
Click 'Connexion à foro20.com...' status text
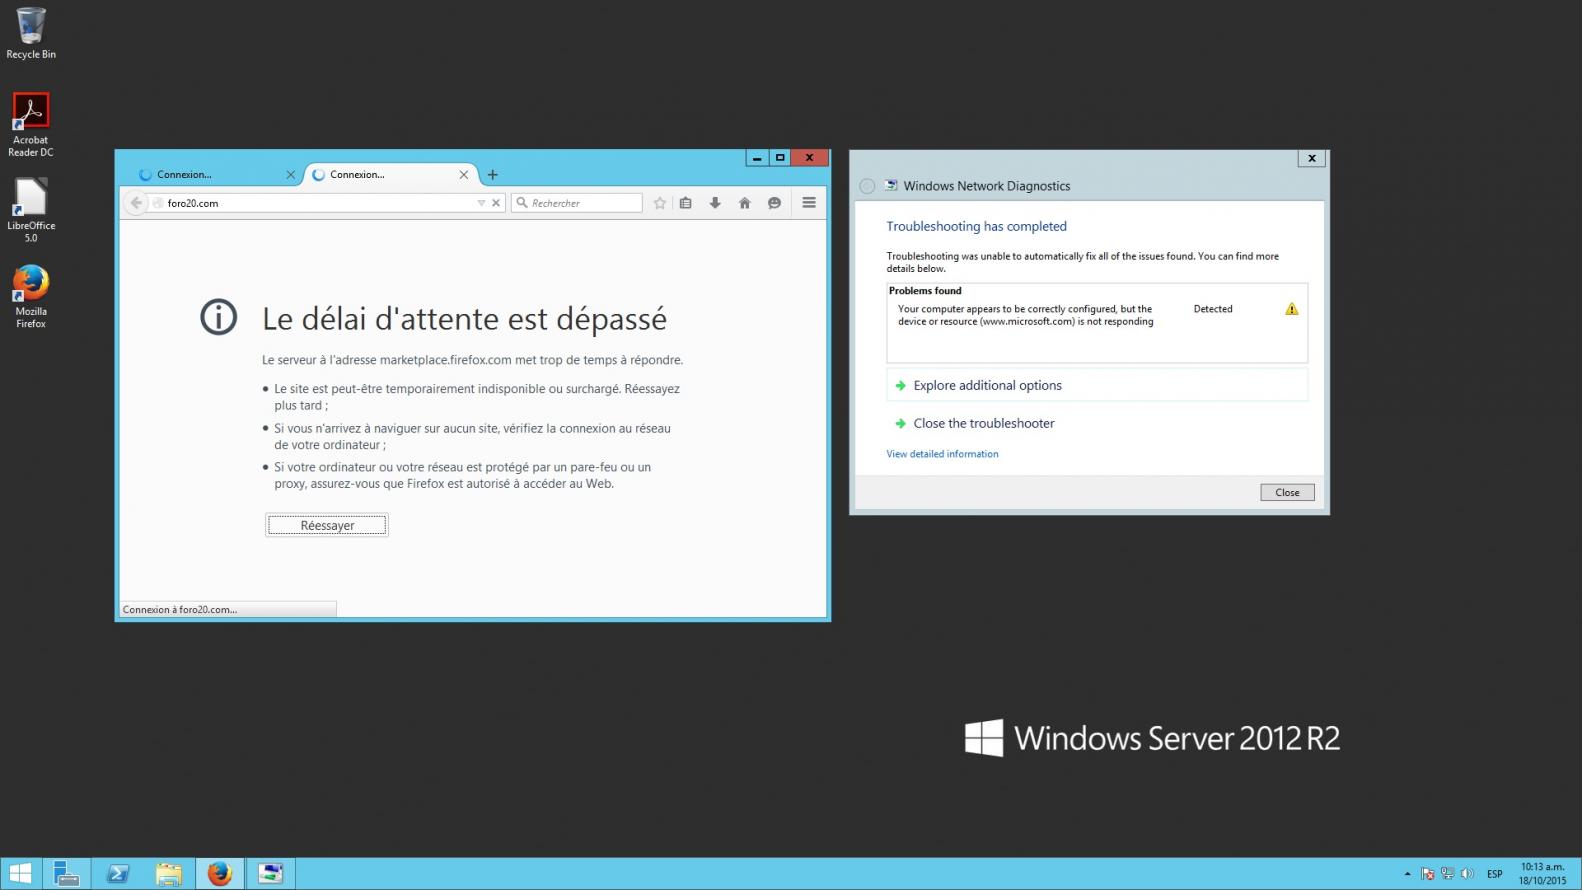pyautogui.click(x=180, y=609)
